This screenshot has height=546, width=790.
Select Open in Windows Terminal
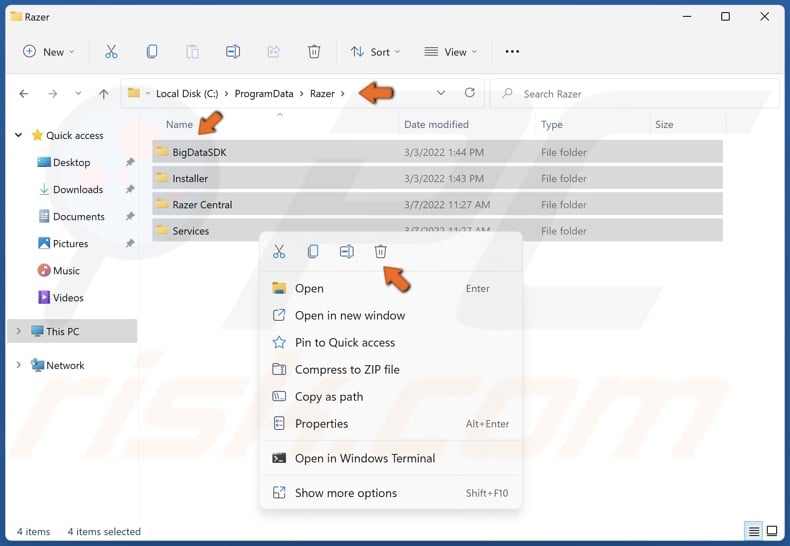[x=390, y=458]
